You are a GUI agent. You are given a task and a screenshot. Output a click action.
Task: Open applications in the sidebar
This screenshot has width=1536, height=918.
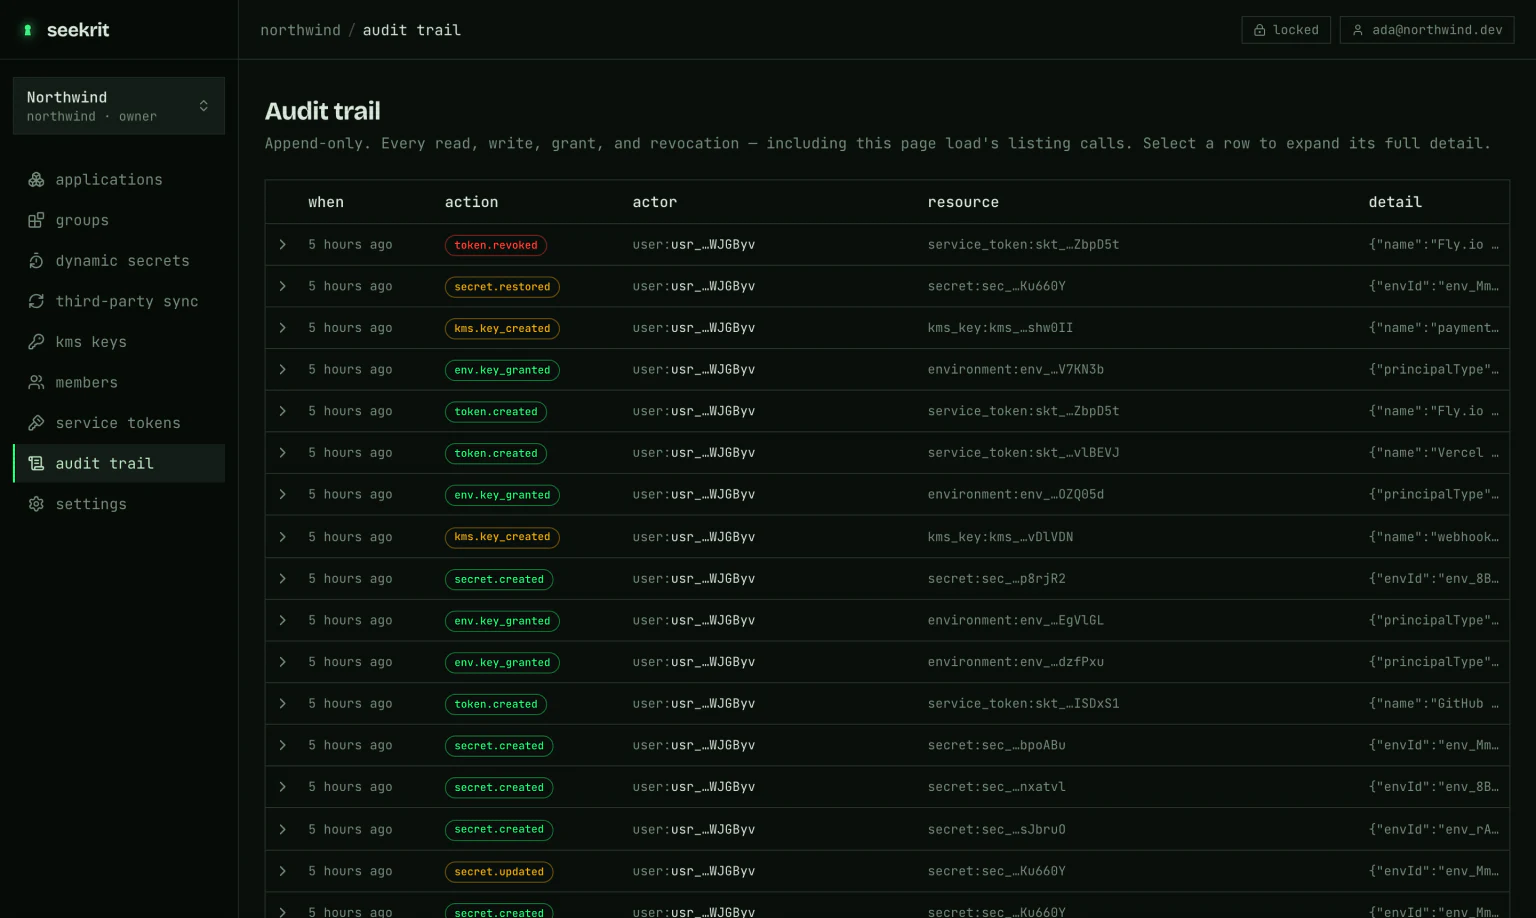pyautogui.click(x=119, y=180)
